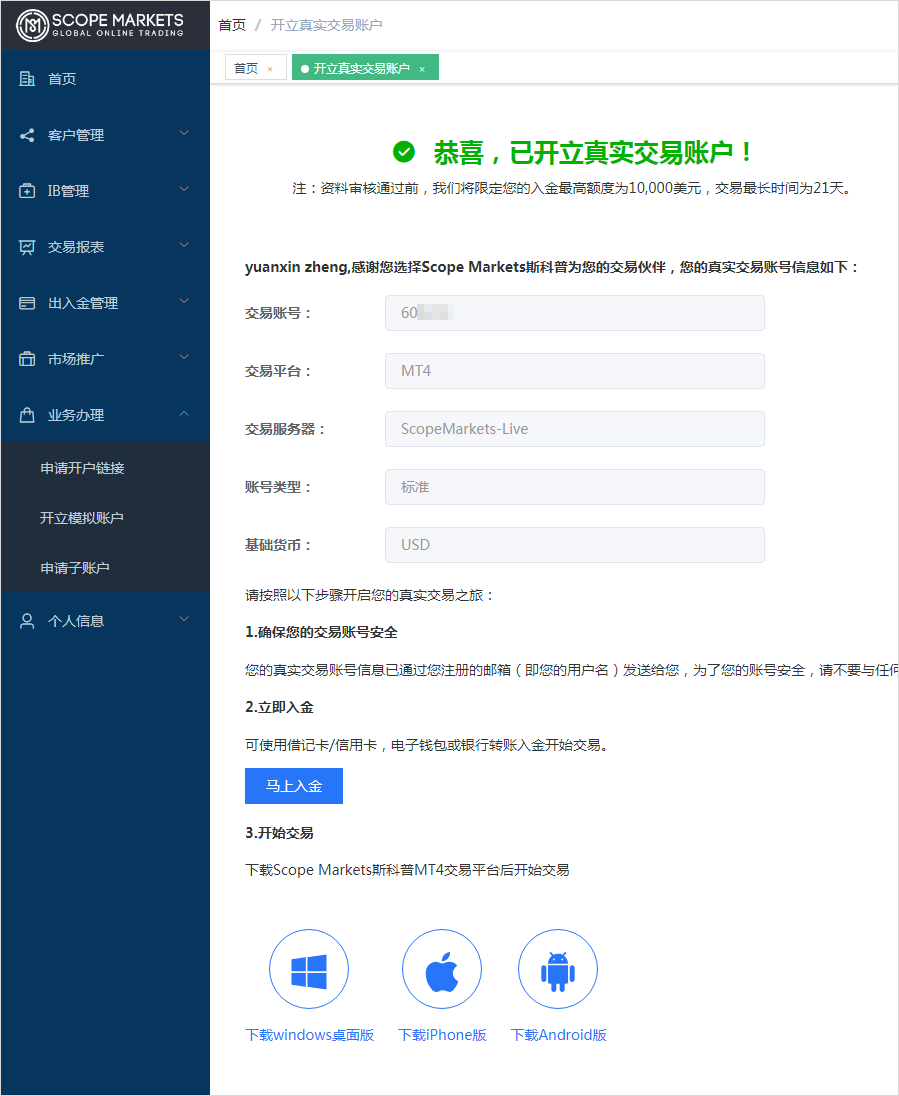This screenshot has height=1096, width=899.
Task: Click the 出入金管理 sidebar icon
Action: click(26, 301)
